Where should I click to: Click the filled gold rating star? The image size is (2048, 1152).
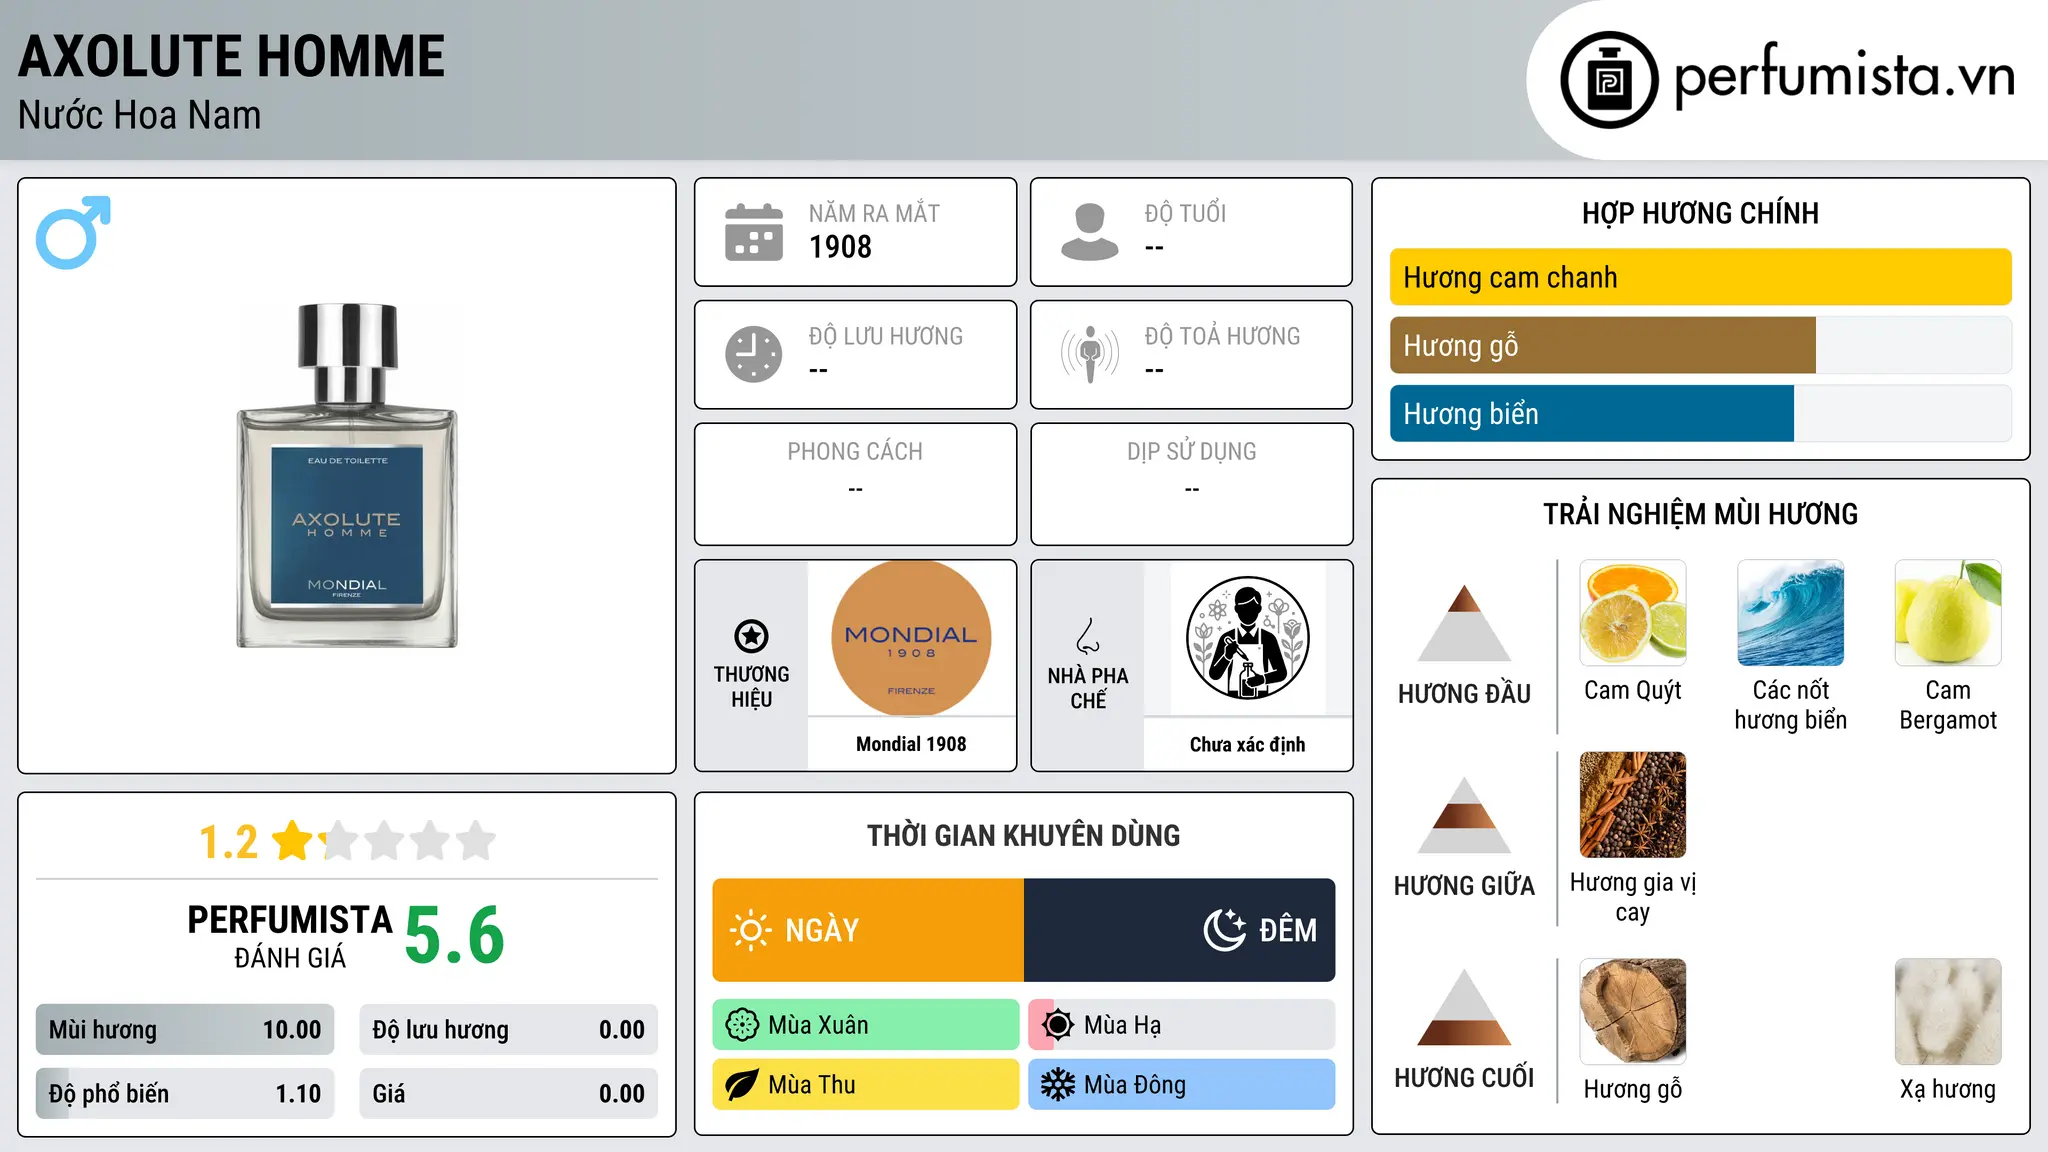click(x=293, y=840)
